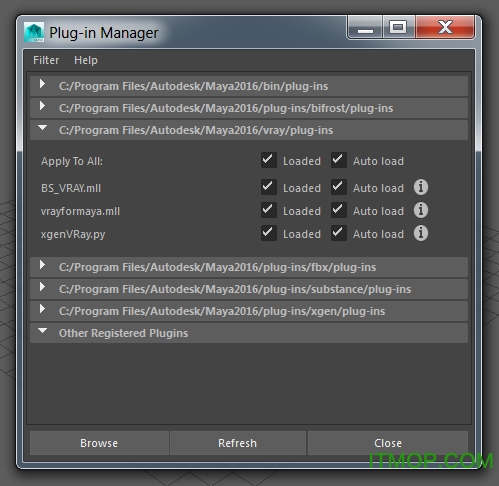The height and width of the screenshot is (486, 499).
Task: Uncheck Loaded for Apply To All
Action: click(269, 160)
